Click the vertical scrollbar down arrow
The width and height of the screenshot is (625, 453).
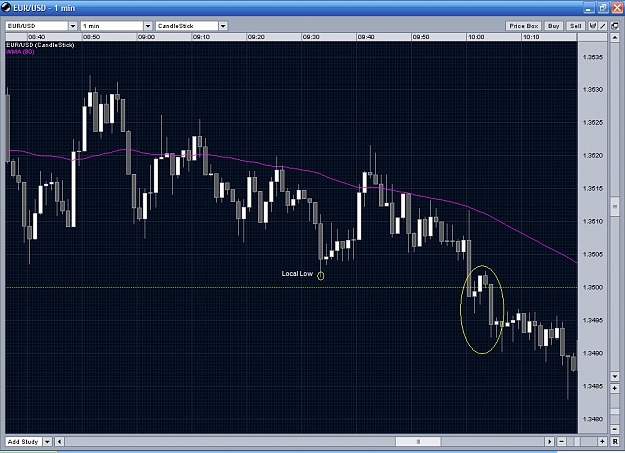[615, 376]
